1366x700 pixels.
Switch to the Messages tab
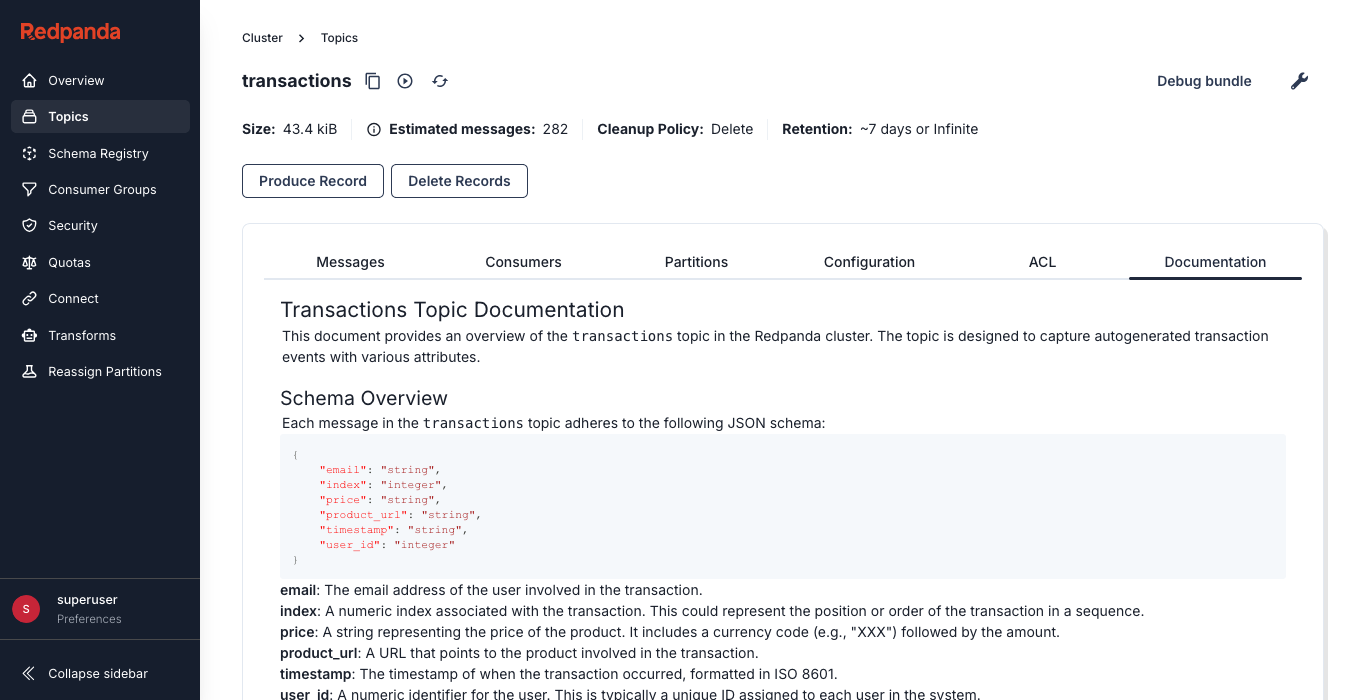coord(350,261)
